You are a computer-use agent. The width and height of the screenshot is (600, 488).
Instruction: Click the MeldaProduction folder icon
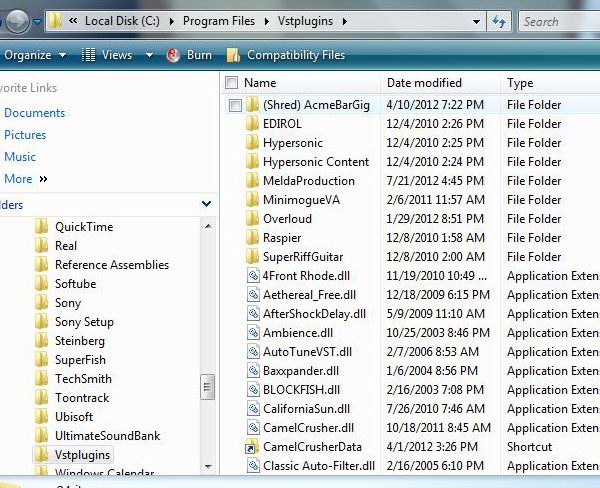pos(253,181)
